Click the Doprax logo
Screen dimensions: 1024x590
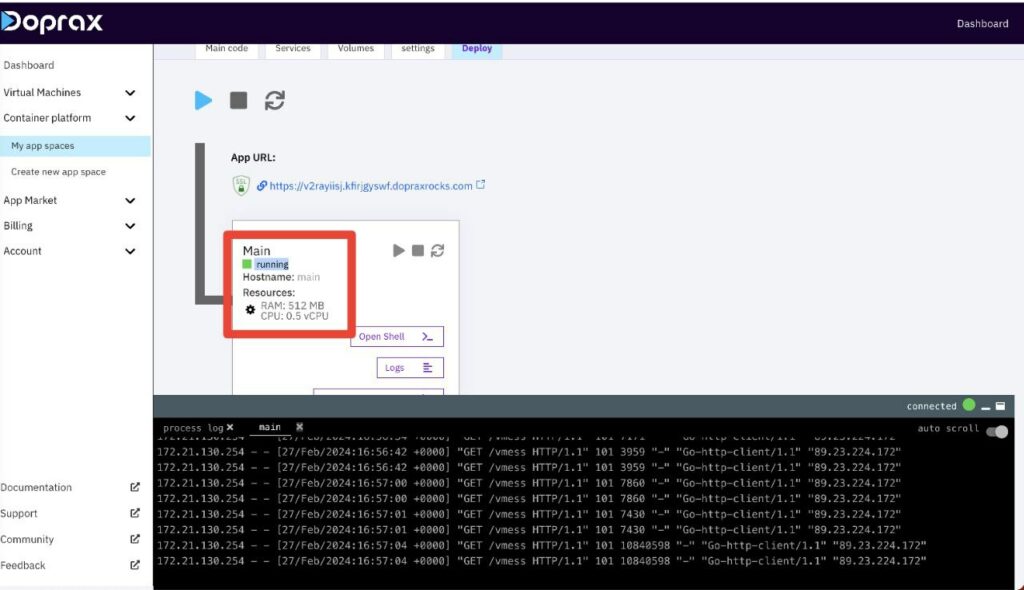coord(52,22)
